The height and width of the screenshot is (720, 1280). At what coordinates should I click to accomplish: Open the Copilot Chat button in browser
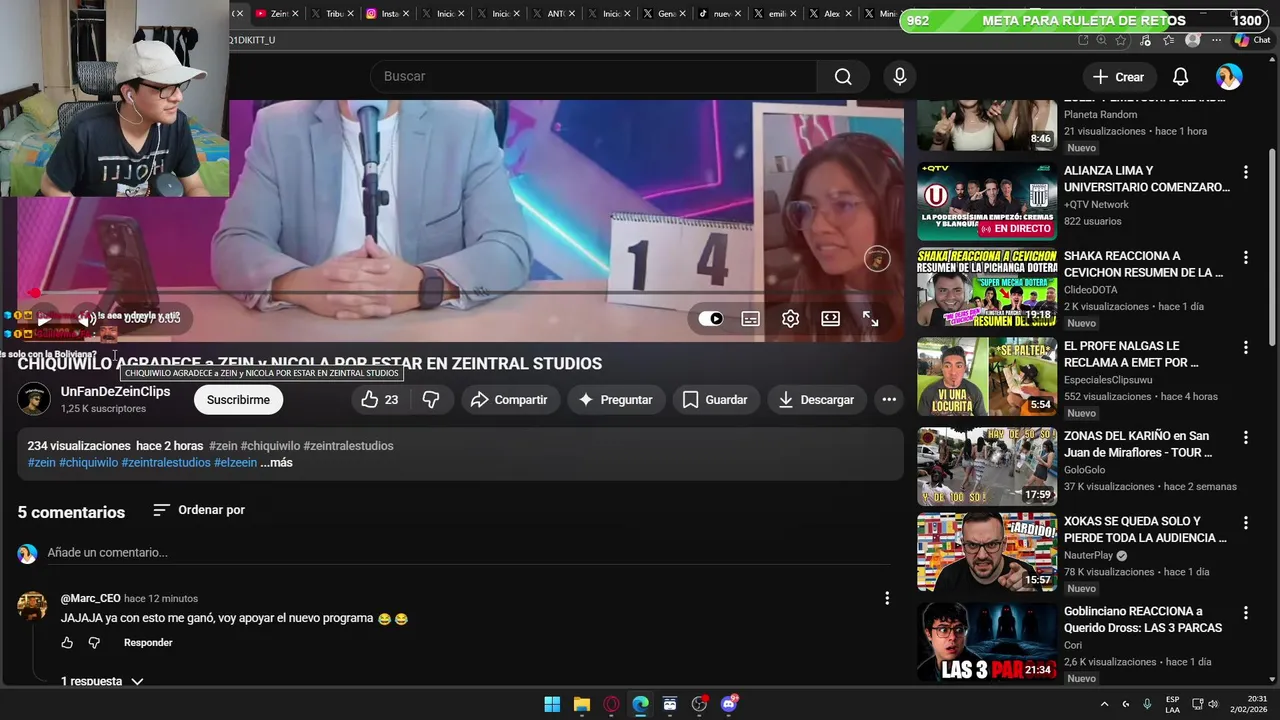(x=1252, y=40)
